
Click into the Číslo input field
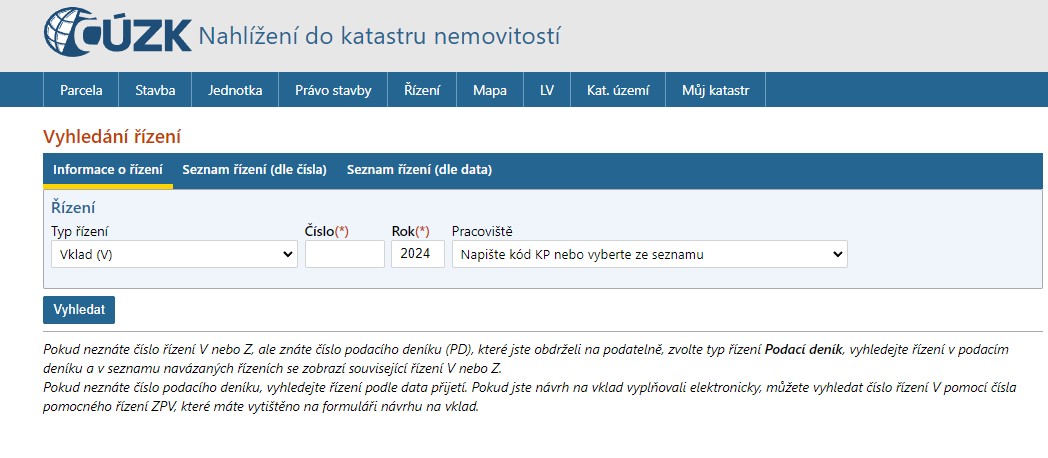(344, 254)
